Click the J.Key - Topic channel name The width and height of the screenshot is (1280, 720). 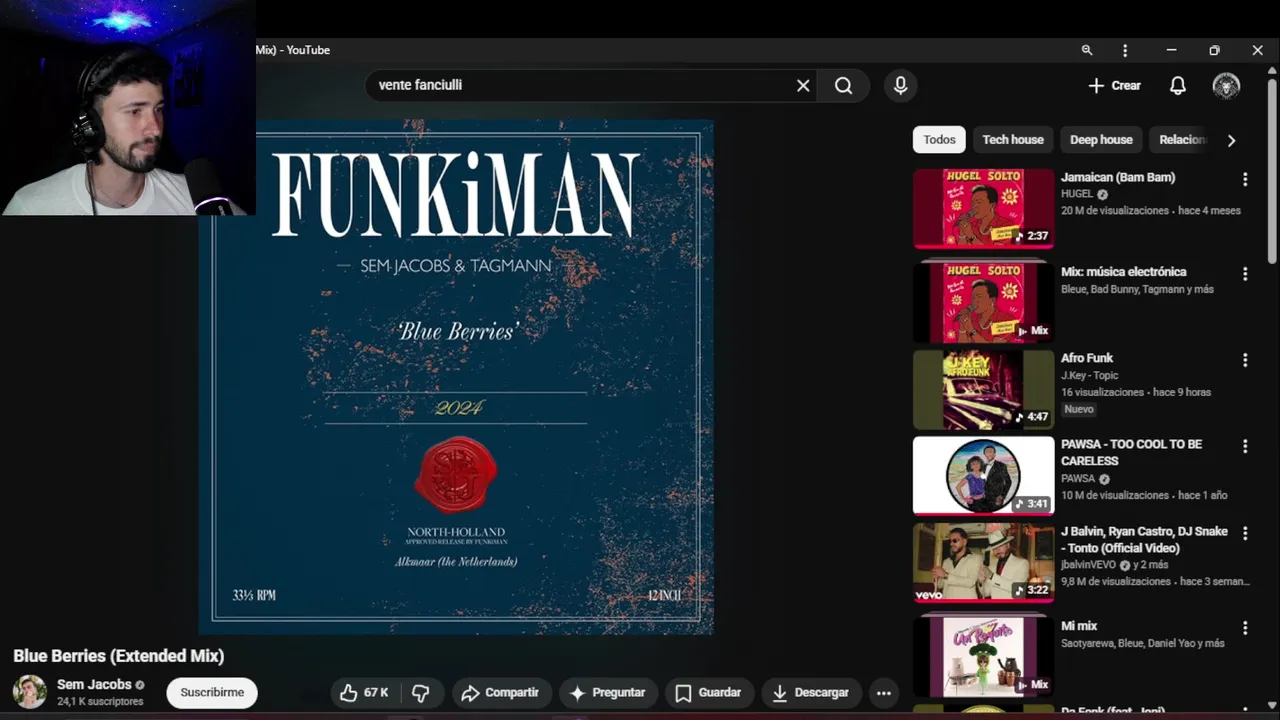pyautogui.click(x=1090, y=375)
